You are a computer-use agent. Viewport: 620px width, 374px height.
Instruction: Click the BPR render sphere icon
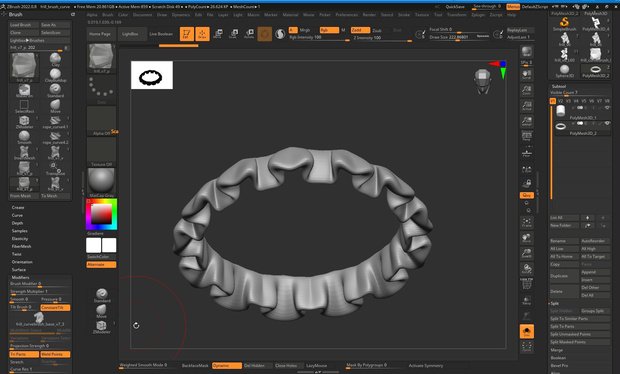(x=526, y=52)
